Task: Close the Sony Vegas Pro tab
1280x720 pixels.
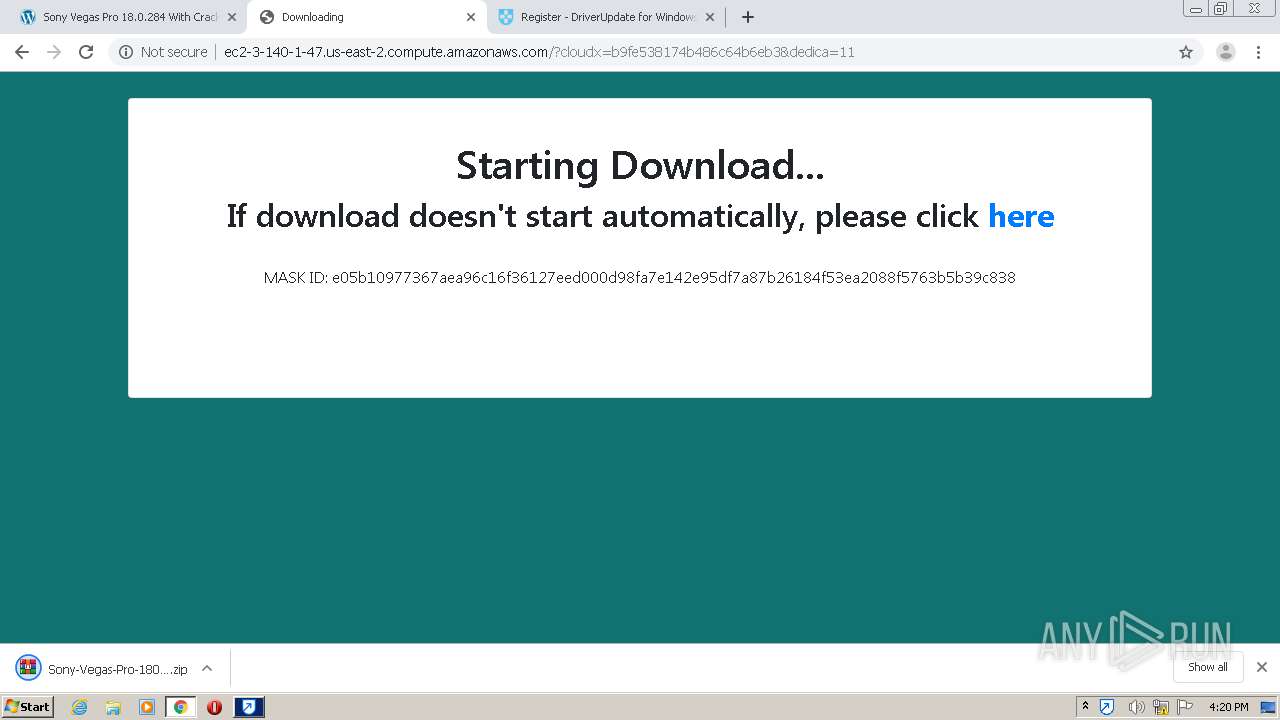Action: click(232, 17)
